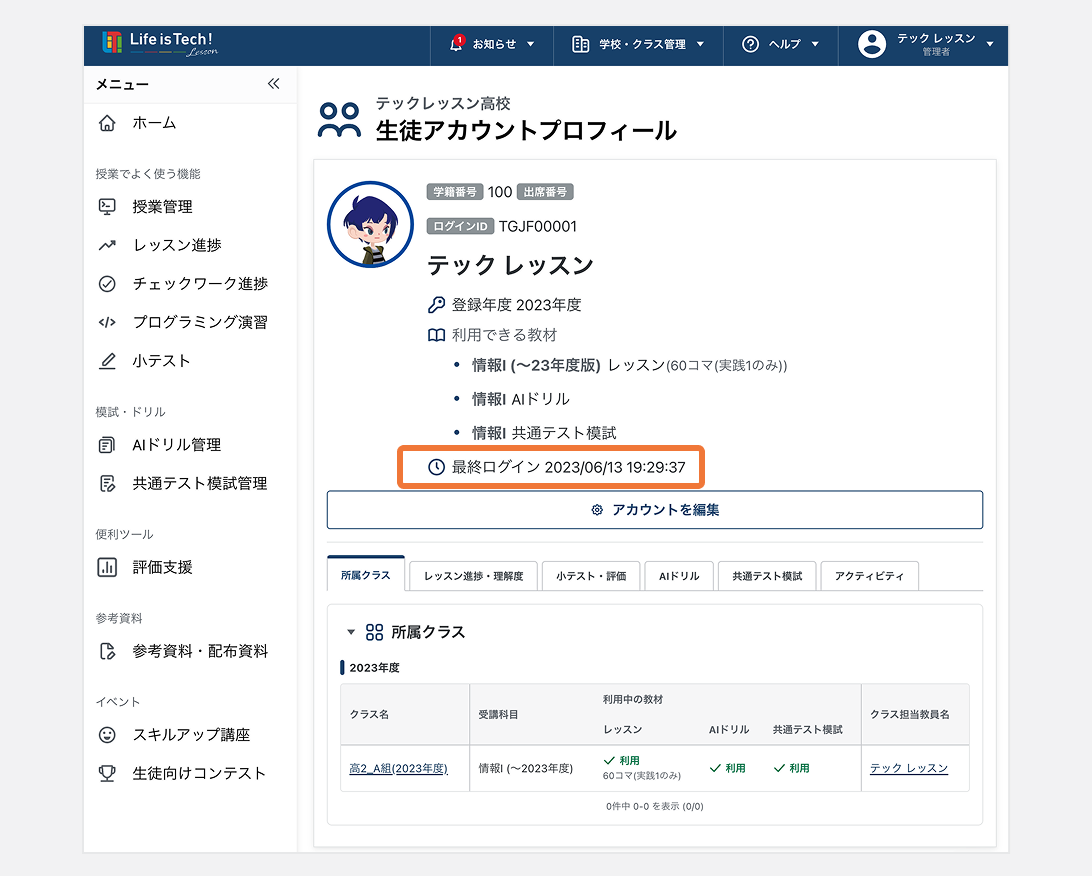This screenshot has height=876, width=1092.
Task: Collapse the メニュー sidebar with double chevron
Action: [274, 84]
